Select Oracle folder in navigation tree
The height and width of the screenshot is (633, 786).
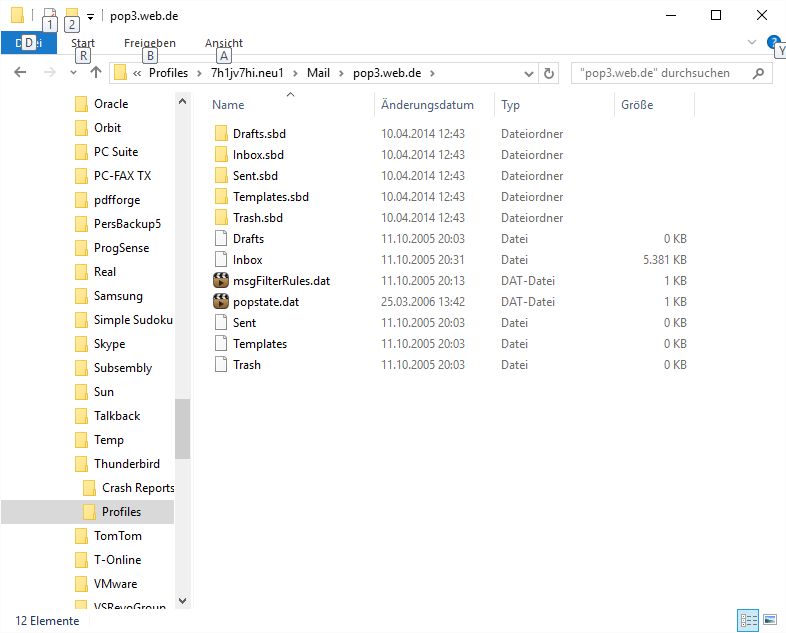pos(102,104)
